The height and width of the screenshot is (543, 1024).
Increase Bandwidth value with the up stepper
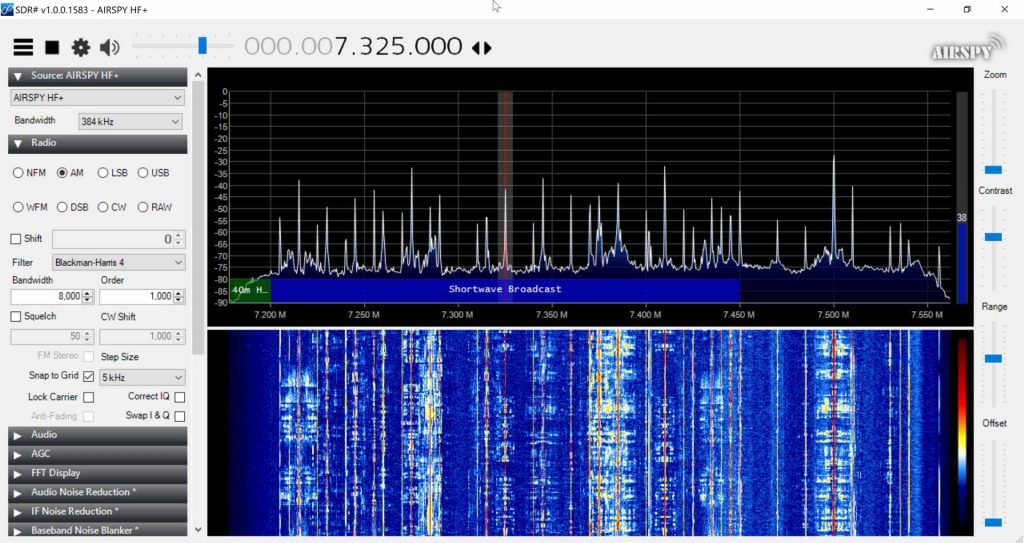[x=88, y=293]
